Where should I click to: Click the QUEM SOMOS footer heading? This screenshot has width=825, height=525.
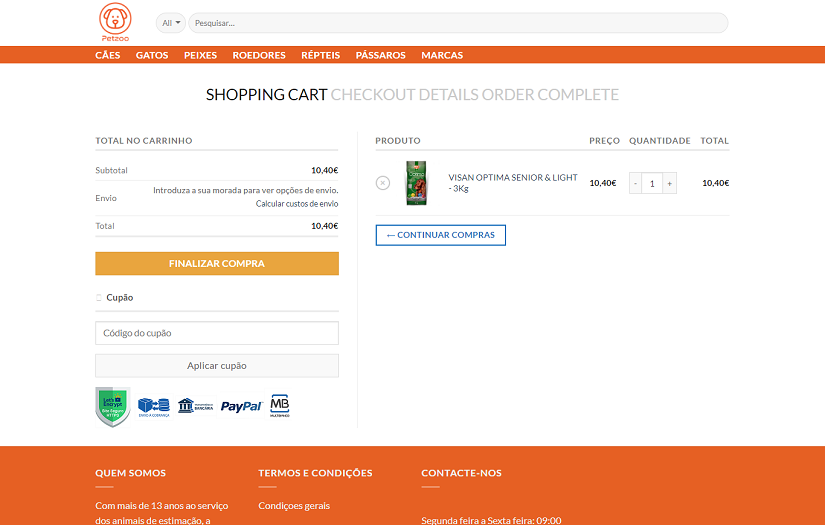click(130, 473)
